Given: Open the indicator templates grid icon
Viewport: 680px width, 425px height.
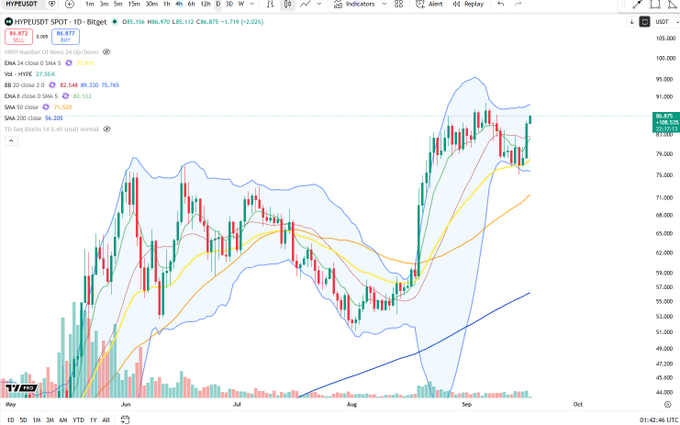Looking at the screenshot, I should [399, 4].
